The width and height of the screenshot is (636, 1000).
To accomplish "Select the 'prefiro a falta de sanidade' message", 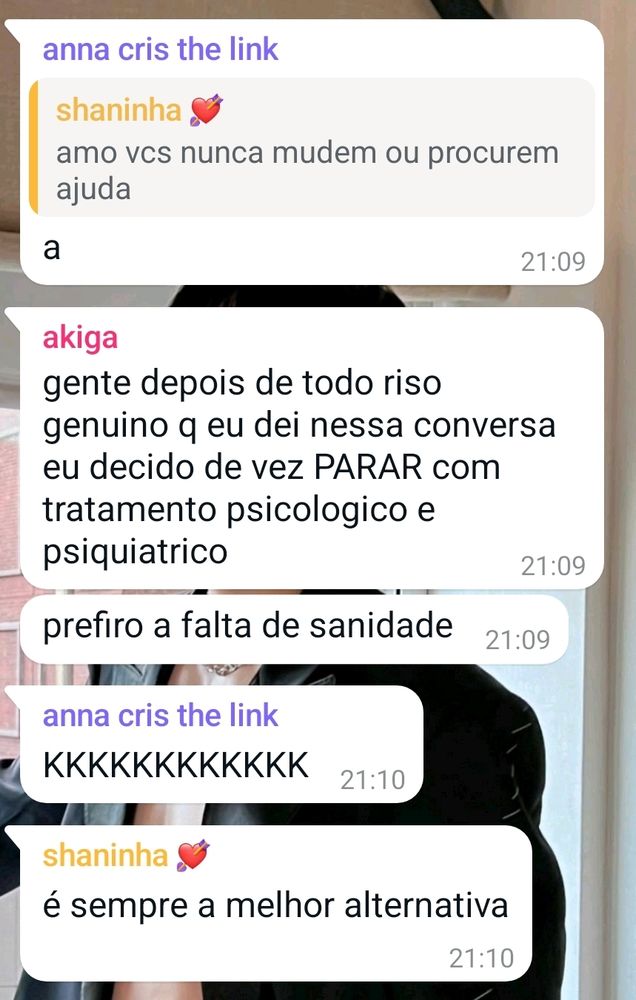I will 293,629.
